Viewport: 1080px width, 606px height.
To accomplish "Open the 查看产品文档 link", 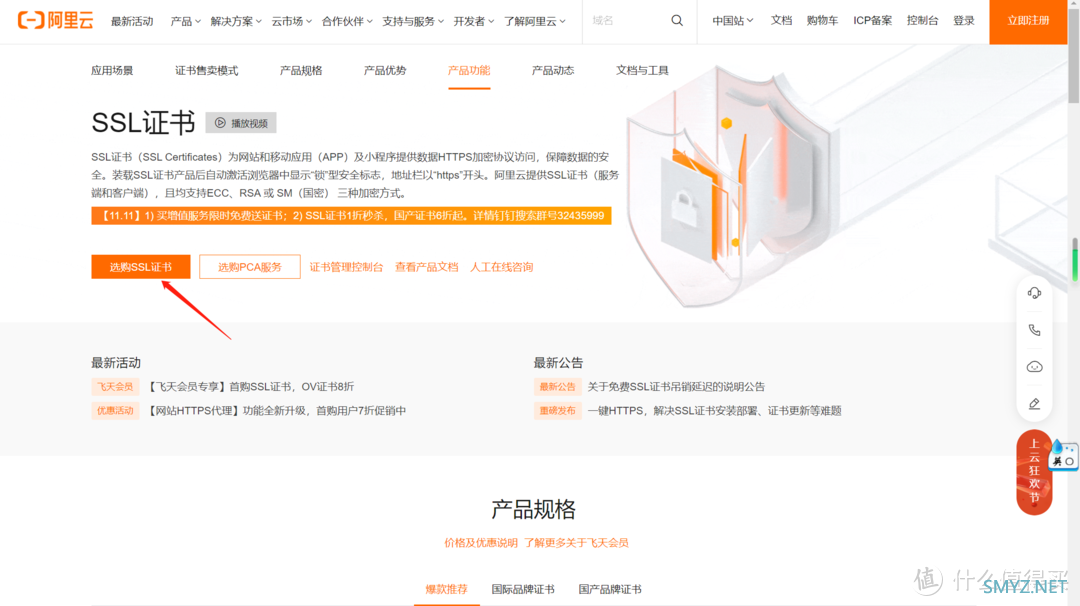I will pyautogui.click(x=426, y=267).
